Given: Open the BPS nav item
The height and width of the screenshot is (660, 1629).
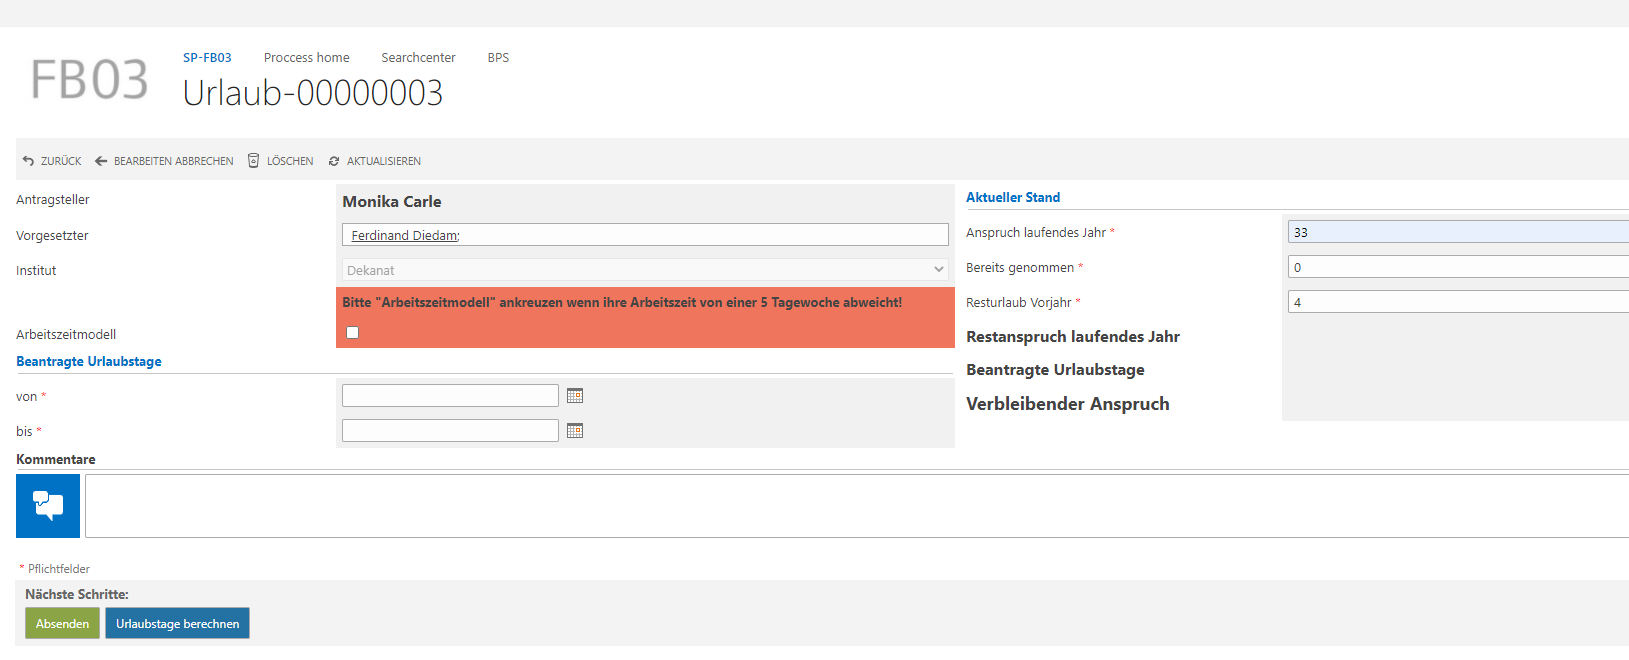Looking at the screenshot, I should click(x=498, y=58).
